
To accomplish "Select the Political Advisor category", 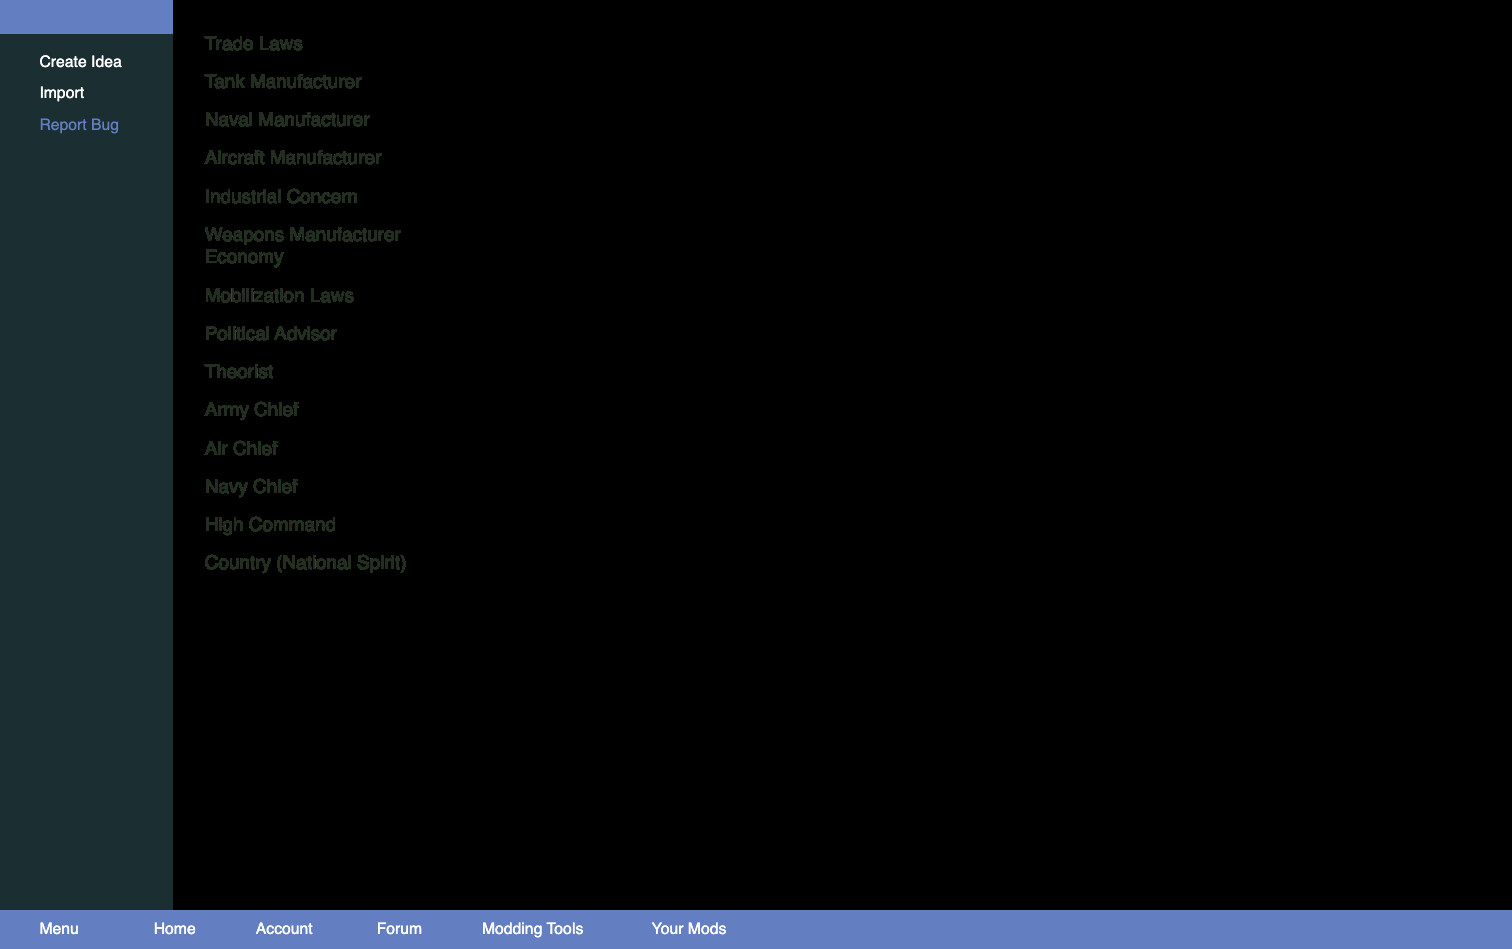I will pos(270,334).
